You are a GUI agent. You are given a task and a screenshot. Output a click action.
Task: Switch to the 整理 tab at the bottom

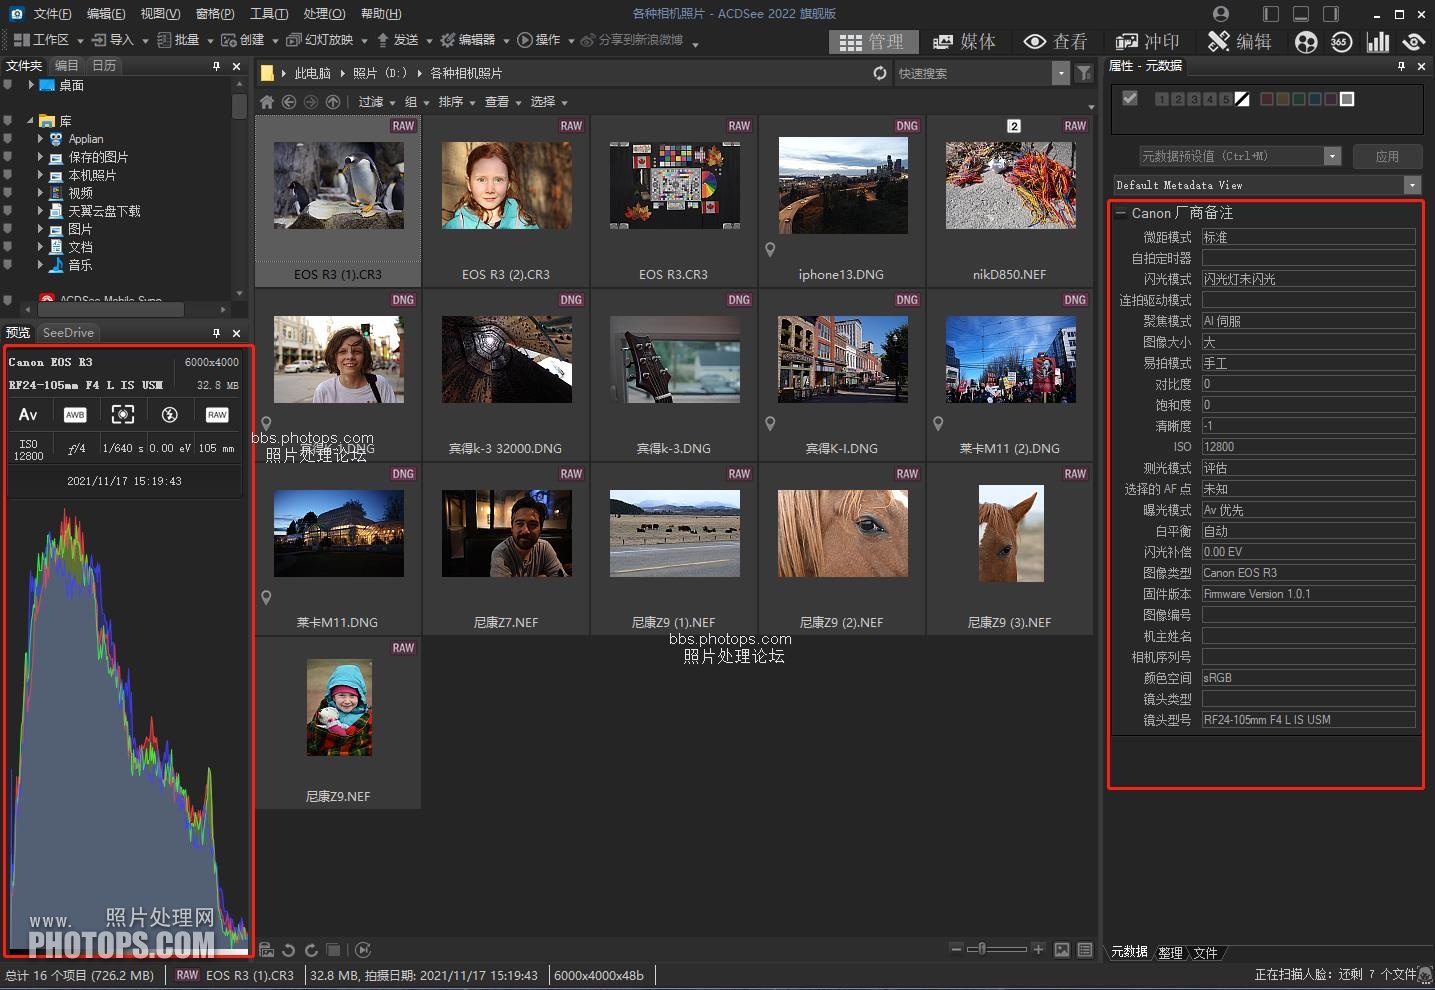click(x=1170, y=953)
